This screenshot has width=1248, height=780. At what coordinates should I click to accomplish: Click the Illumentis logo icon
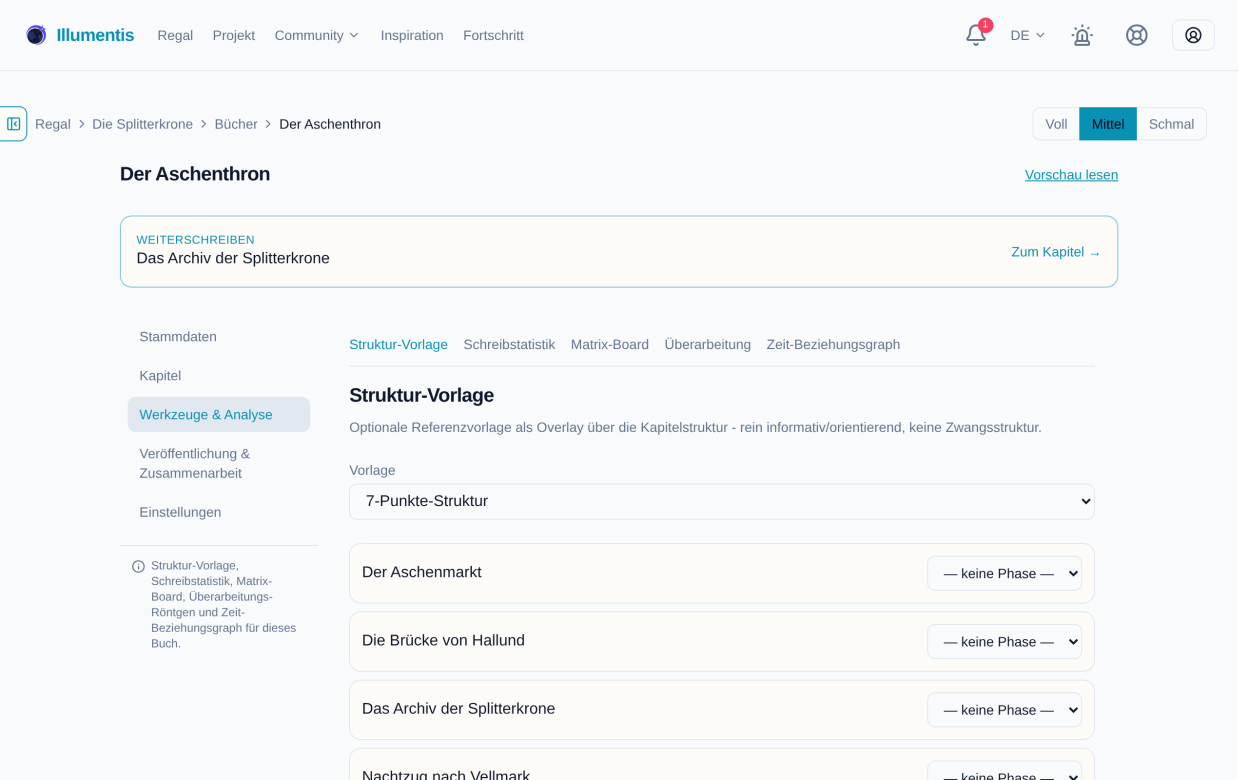[x=36, y=35]
